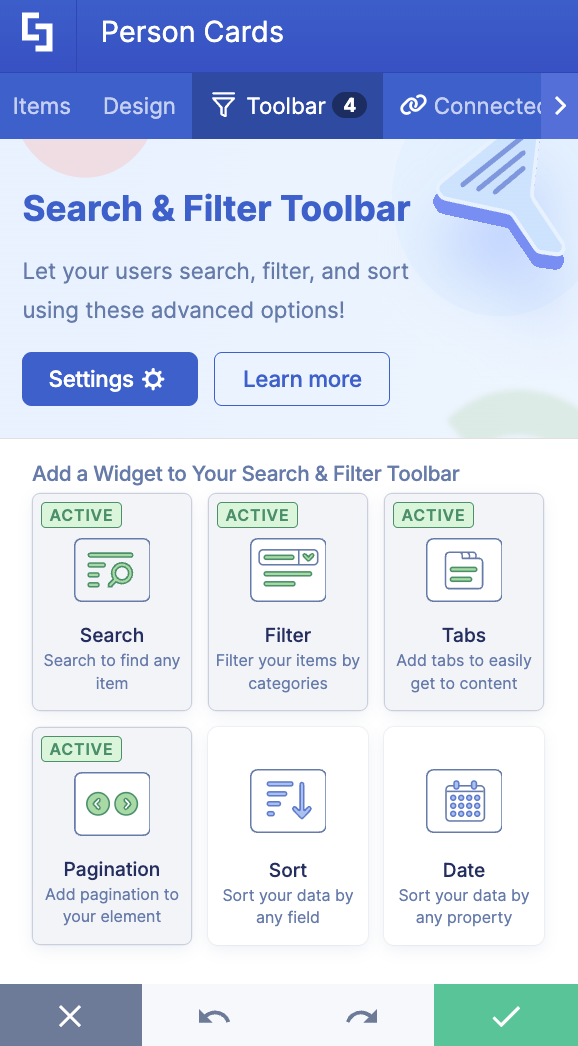This screenshot has height=1046, width=578.
Task: Add the Sort widget via its icon
Action: (288, 801)
